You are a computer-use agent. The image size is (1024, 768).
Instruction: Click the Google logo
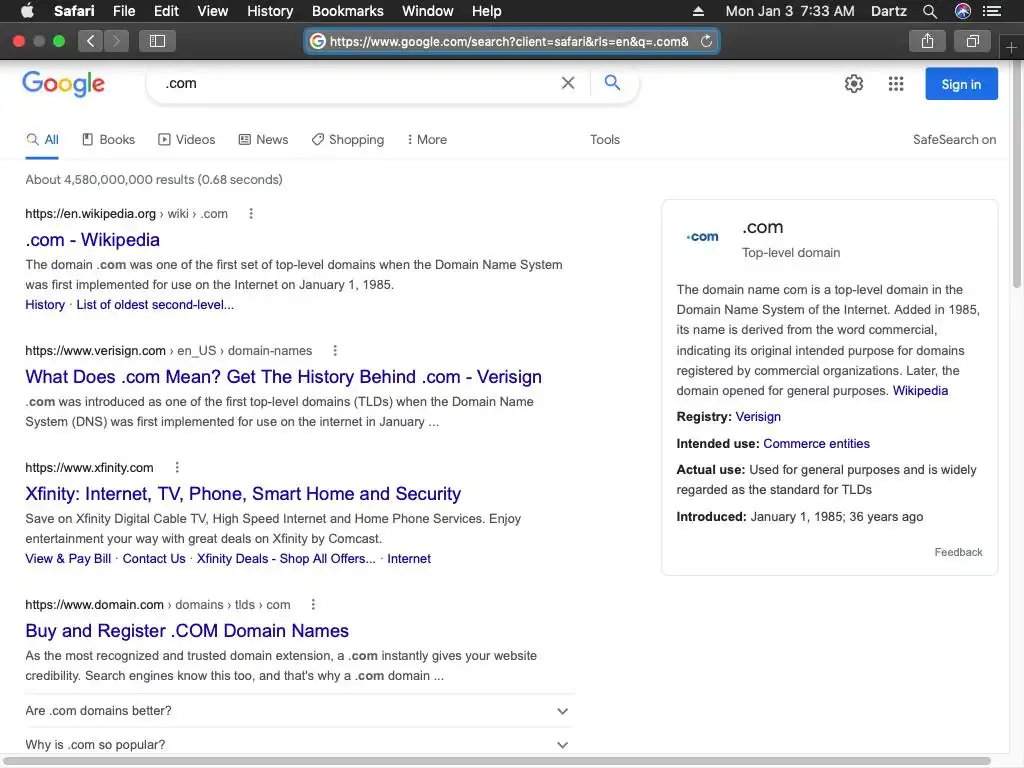pyautogui.click(x=63, y=84)
